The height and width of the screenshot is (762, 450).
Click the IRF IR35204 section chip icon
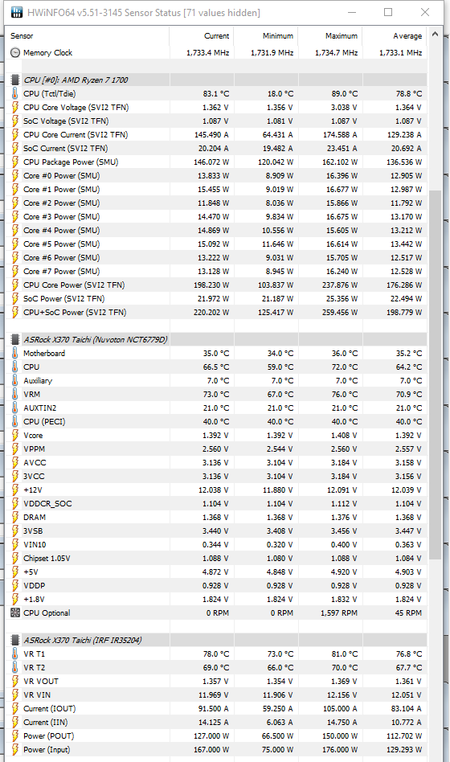16,640
